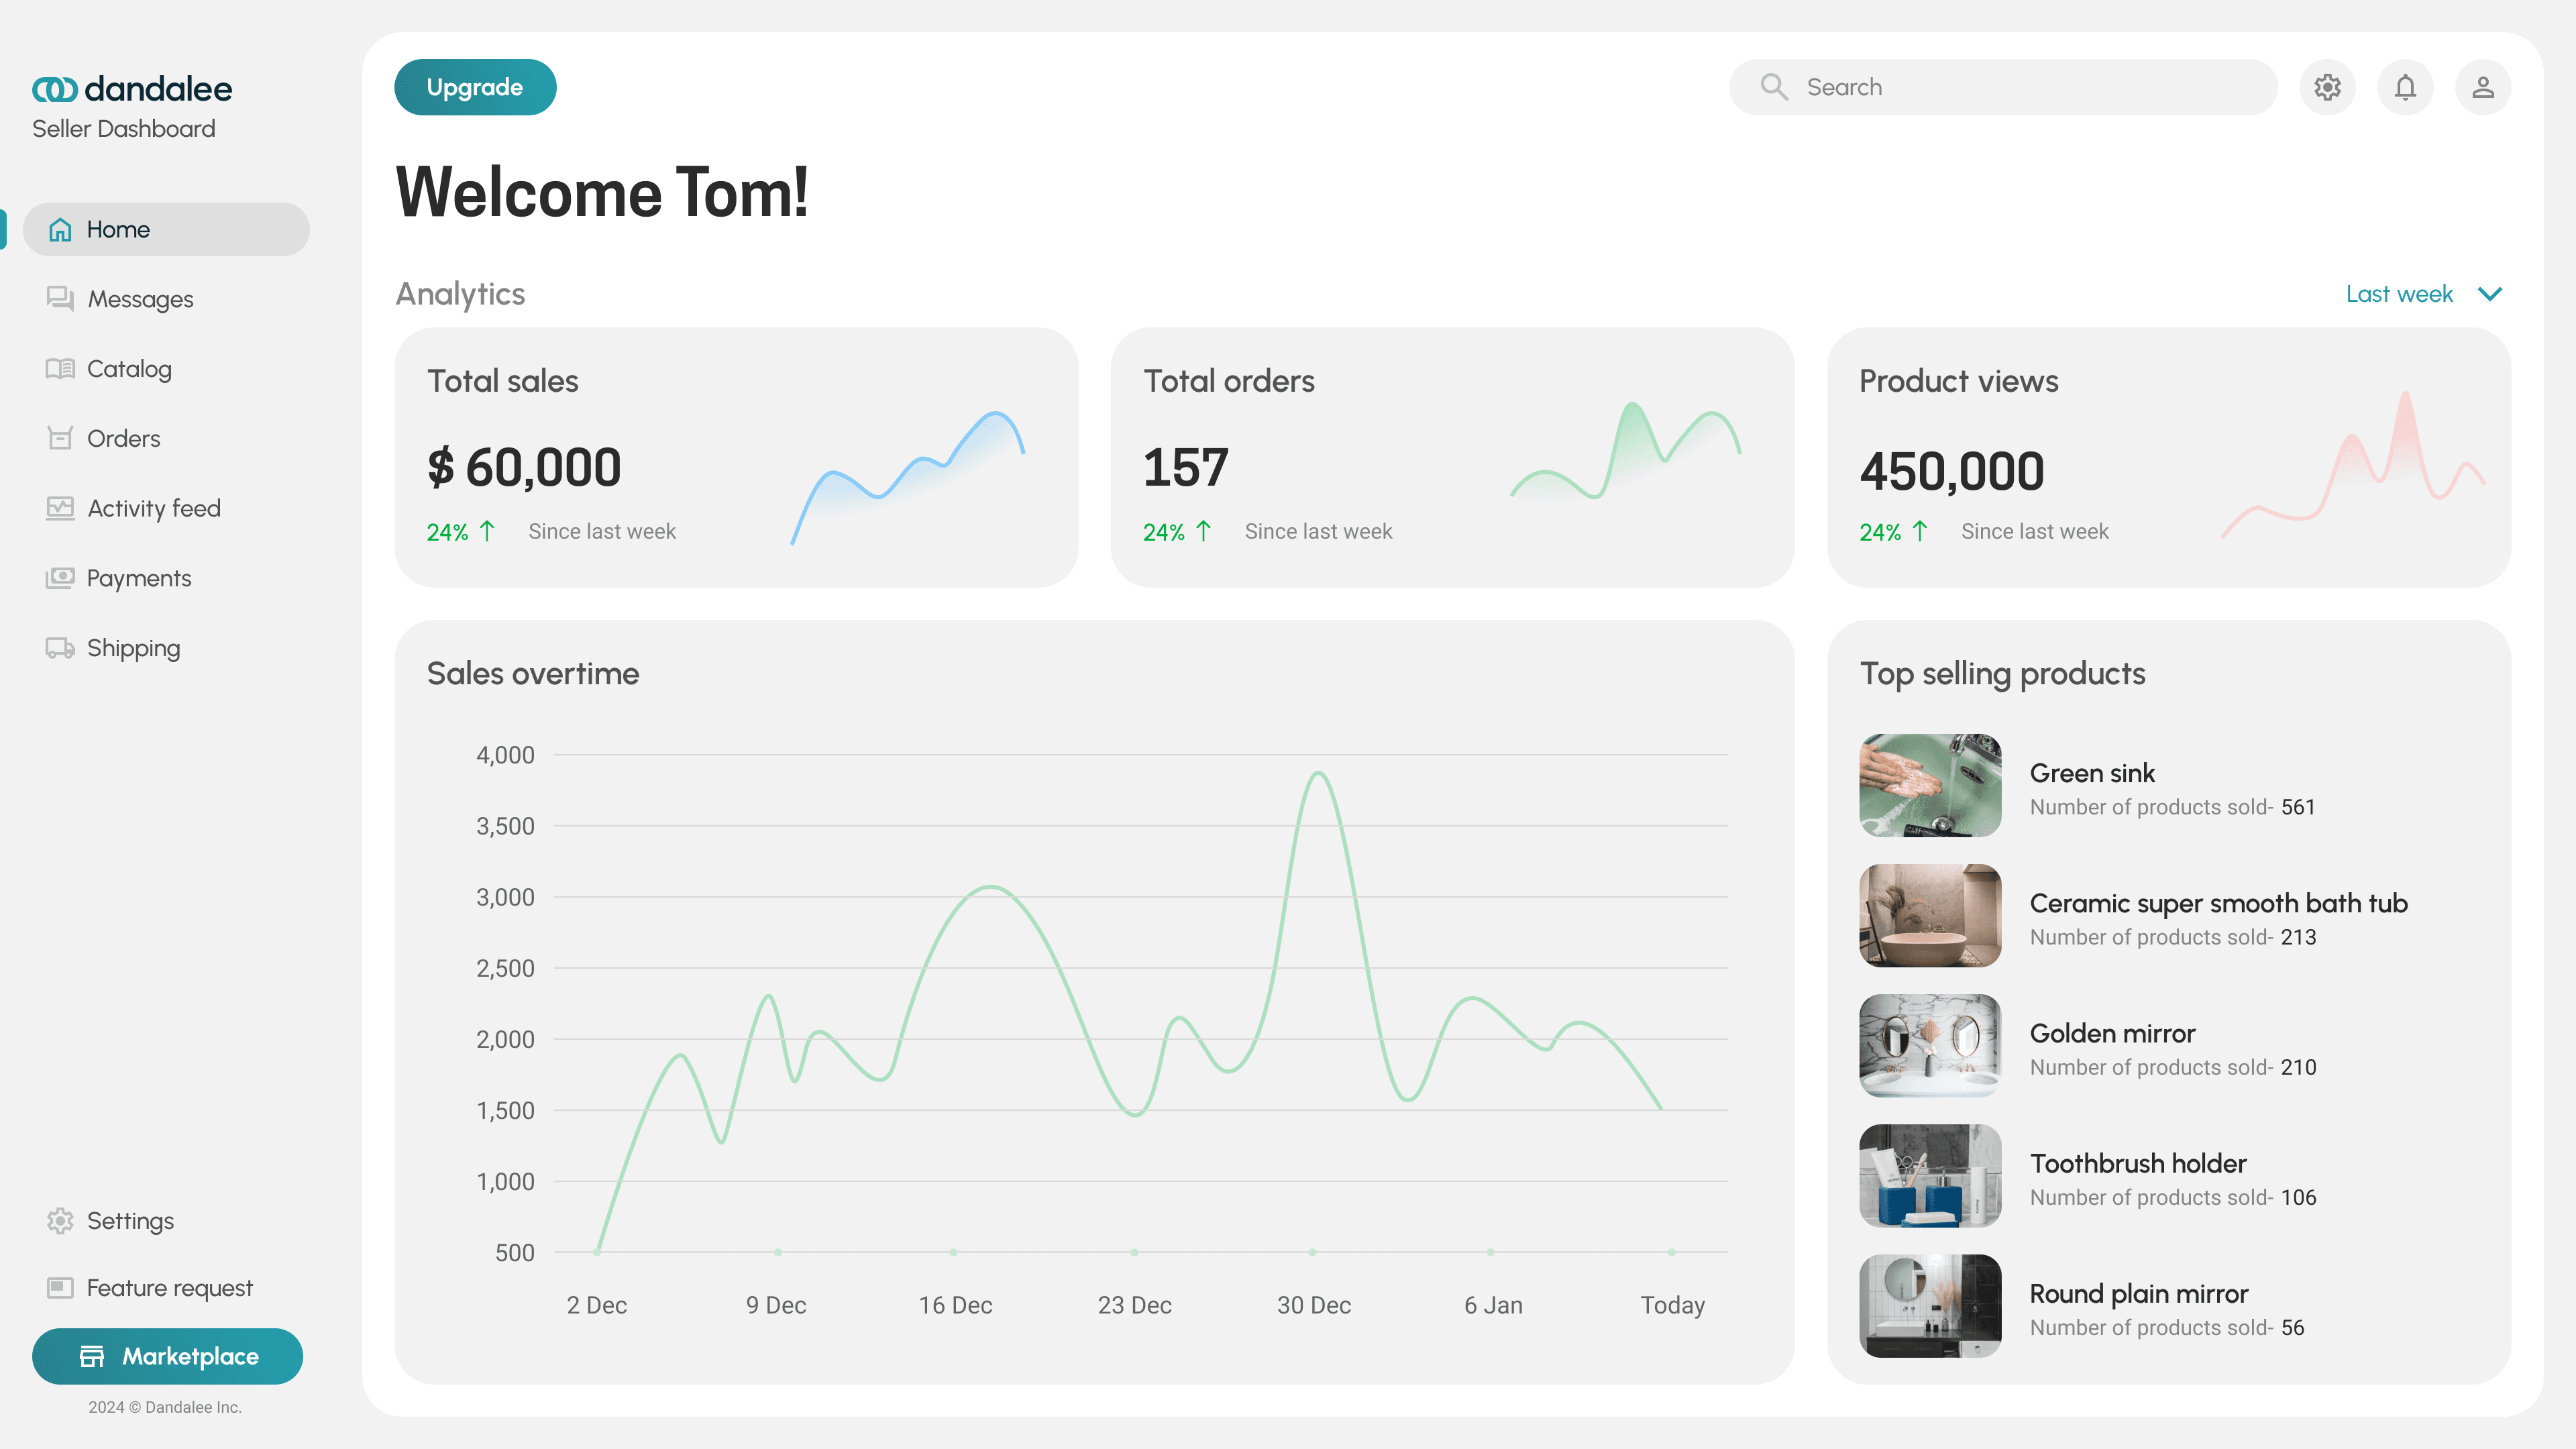Image resolution: width=2576 pixels, height=1449 pixels.
Task: Expand the Last week chevron arrow
Action: pyautogui.click(x=2490, y=294)
